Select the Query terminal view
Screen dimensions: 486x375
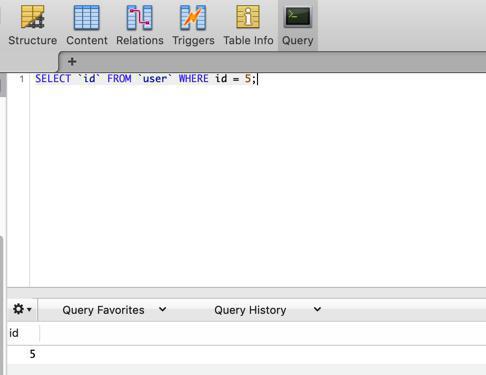point(298,25)
